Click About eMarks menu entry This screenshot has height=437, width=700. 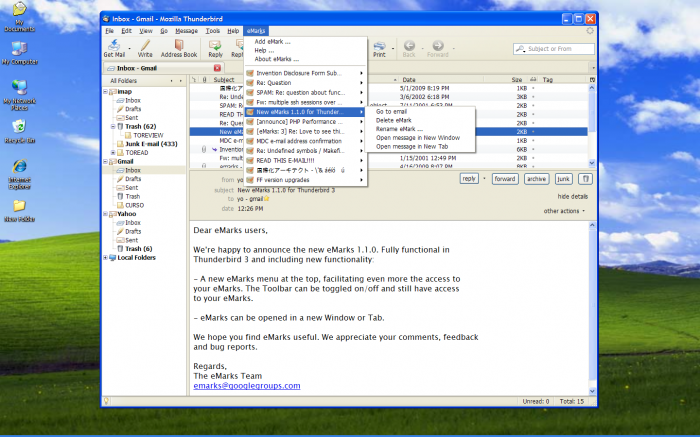pyautogui.click(x=277, y=59)
